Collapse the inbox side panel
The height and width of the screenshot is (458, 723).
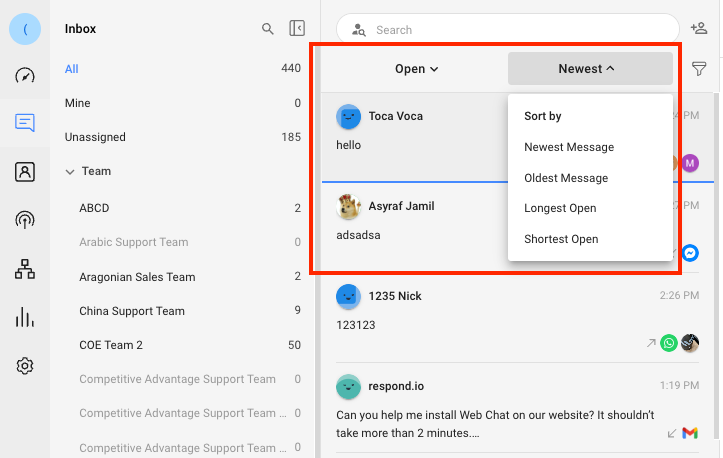(x=296, y=29)
